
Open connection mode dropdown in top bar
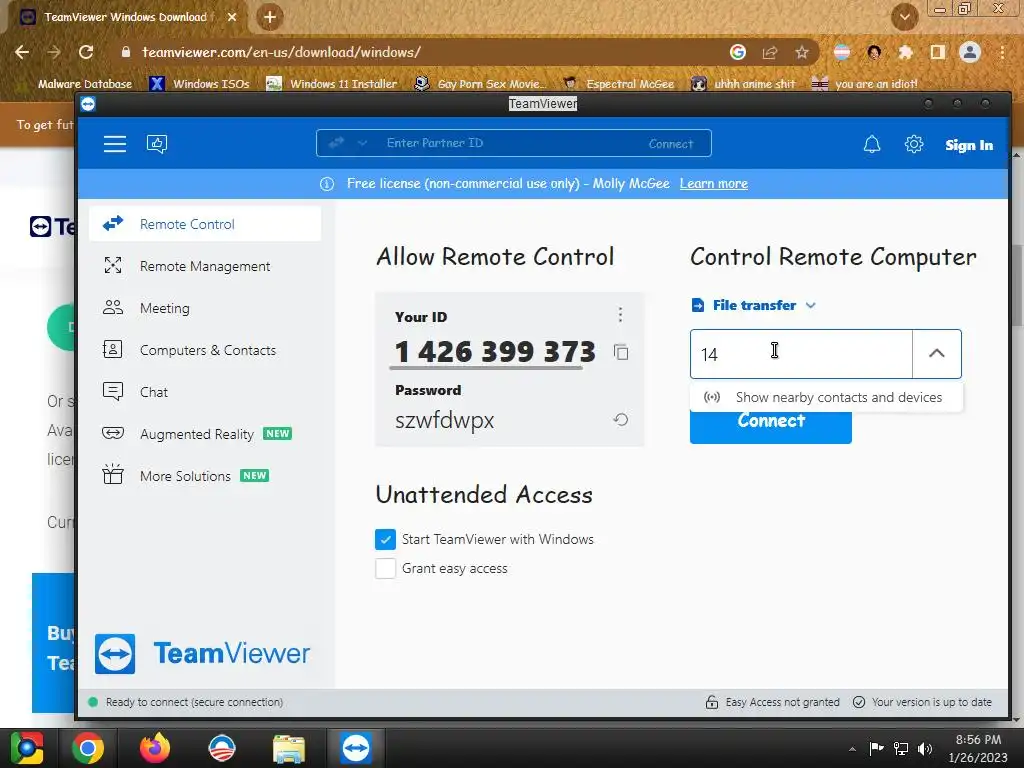362,143
